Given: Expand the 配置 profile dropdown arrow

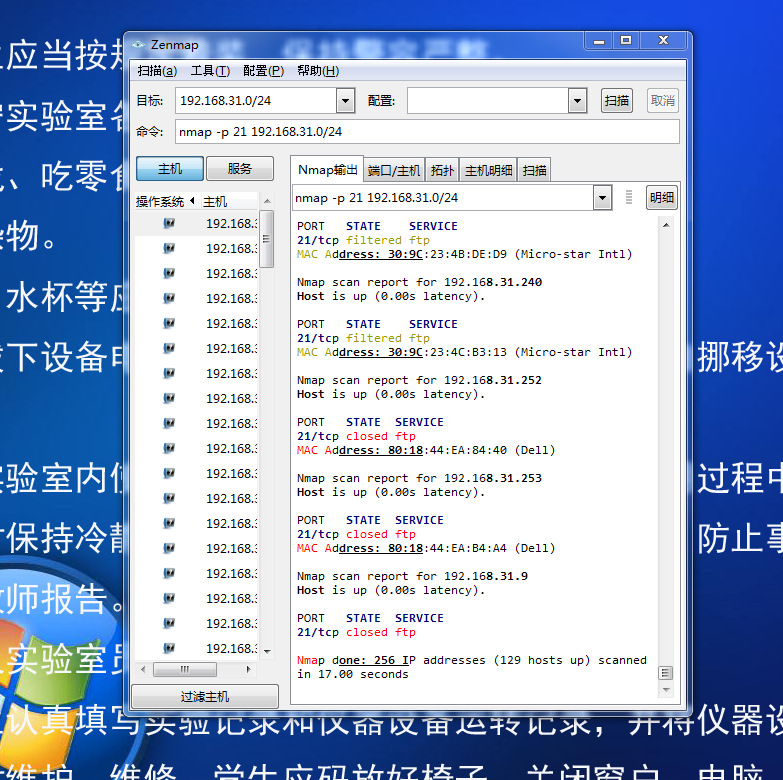Looking at the screenshot, I should pyautogui.click(x=577, y=101).
